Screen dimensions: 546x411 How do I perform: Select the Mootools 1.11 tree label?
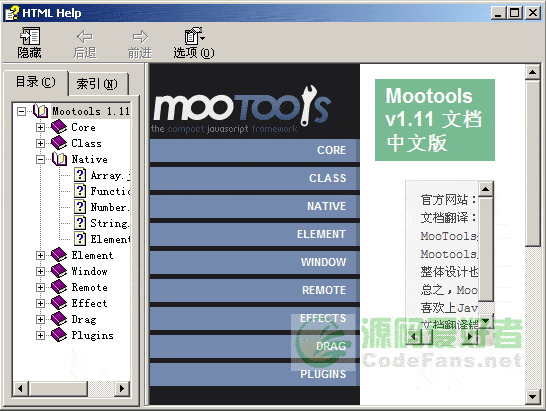(x=91, y=111)
